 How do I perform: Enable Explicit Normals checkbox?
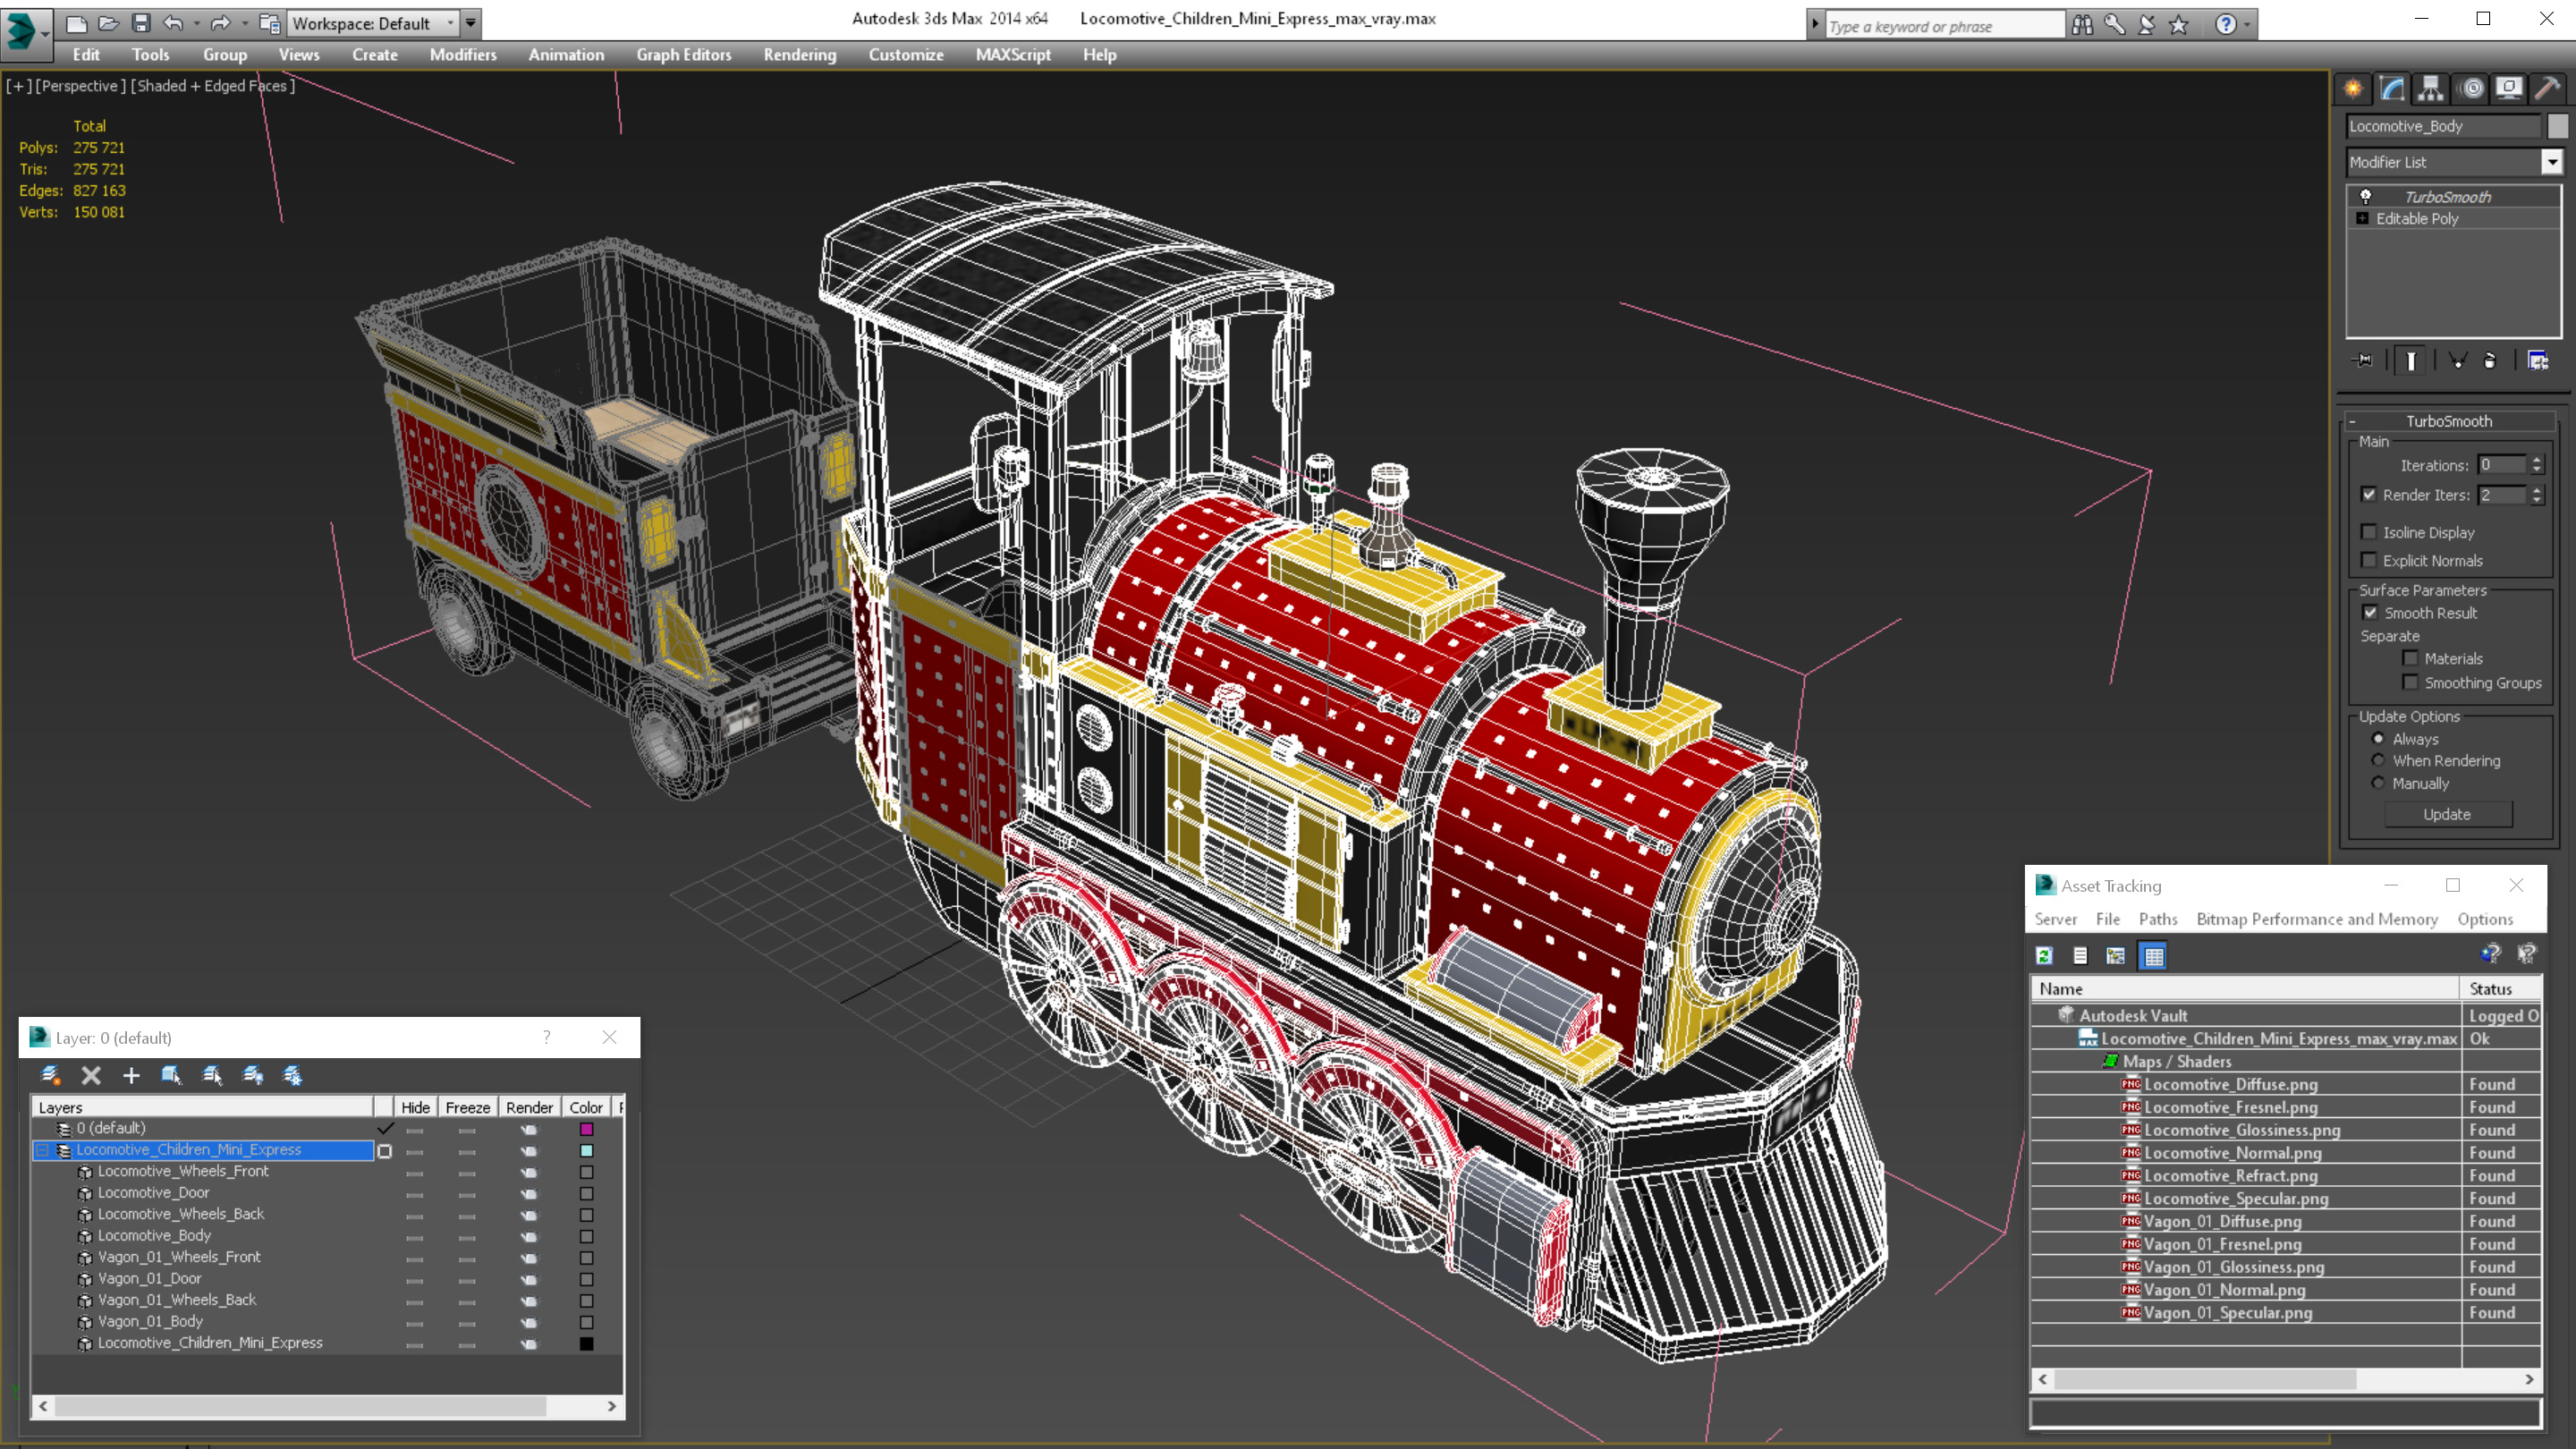pos(2368,560)
